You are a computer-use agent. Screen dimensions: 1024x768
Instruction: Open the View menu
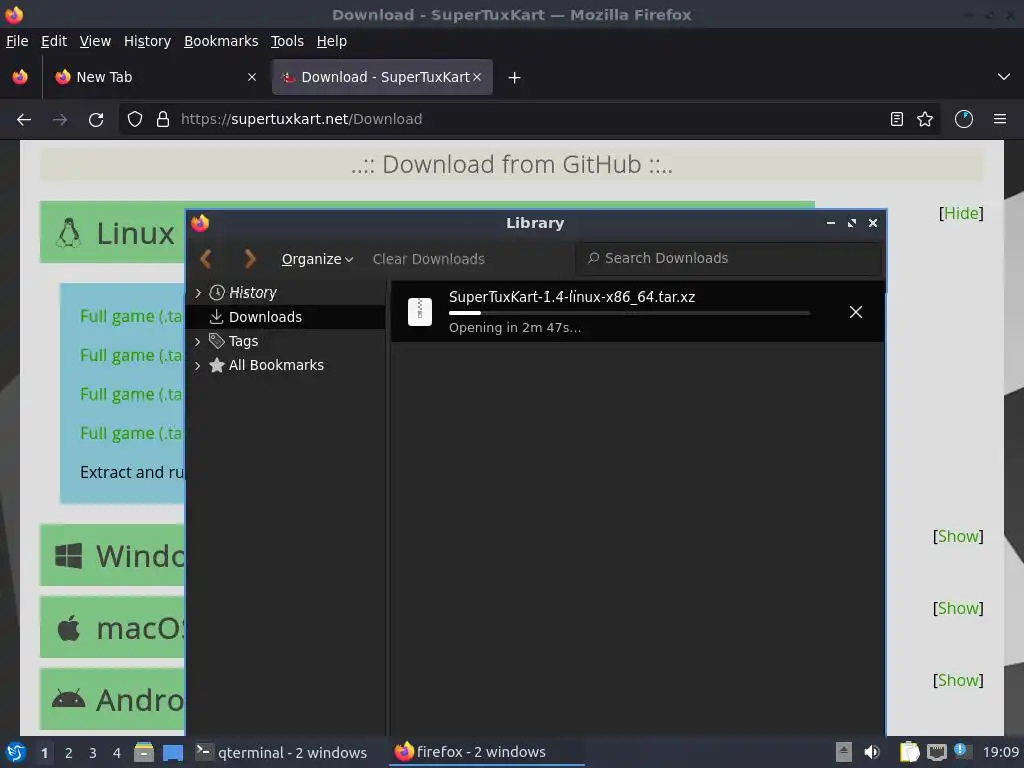tap(95, 41)
